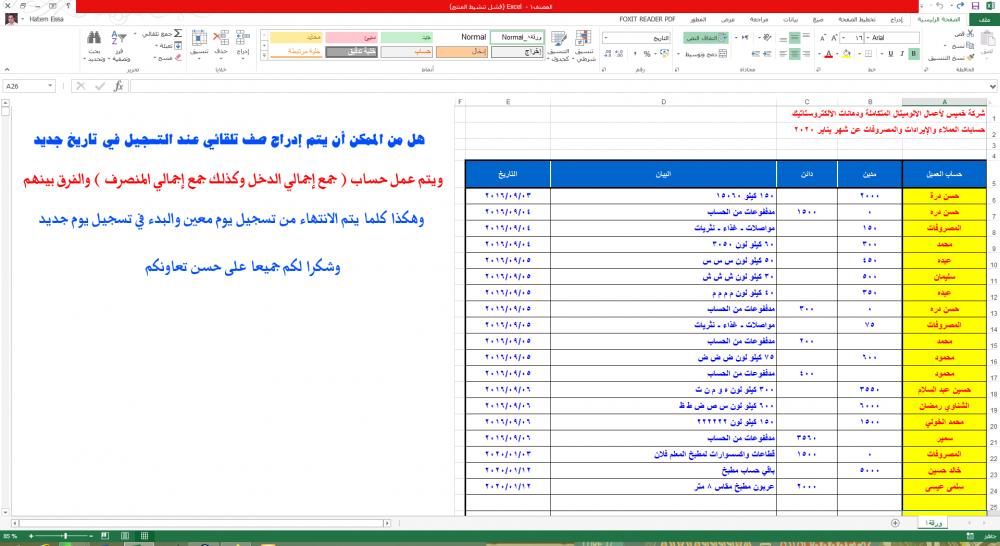This screenshot has height=546, width=1000.
Task: Switch to the Insert ribbon tab
Action: pyautogui.click(x=897, y=20)
